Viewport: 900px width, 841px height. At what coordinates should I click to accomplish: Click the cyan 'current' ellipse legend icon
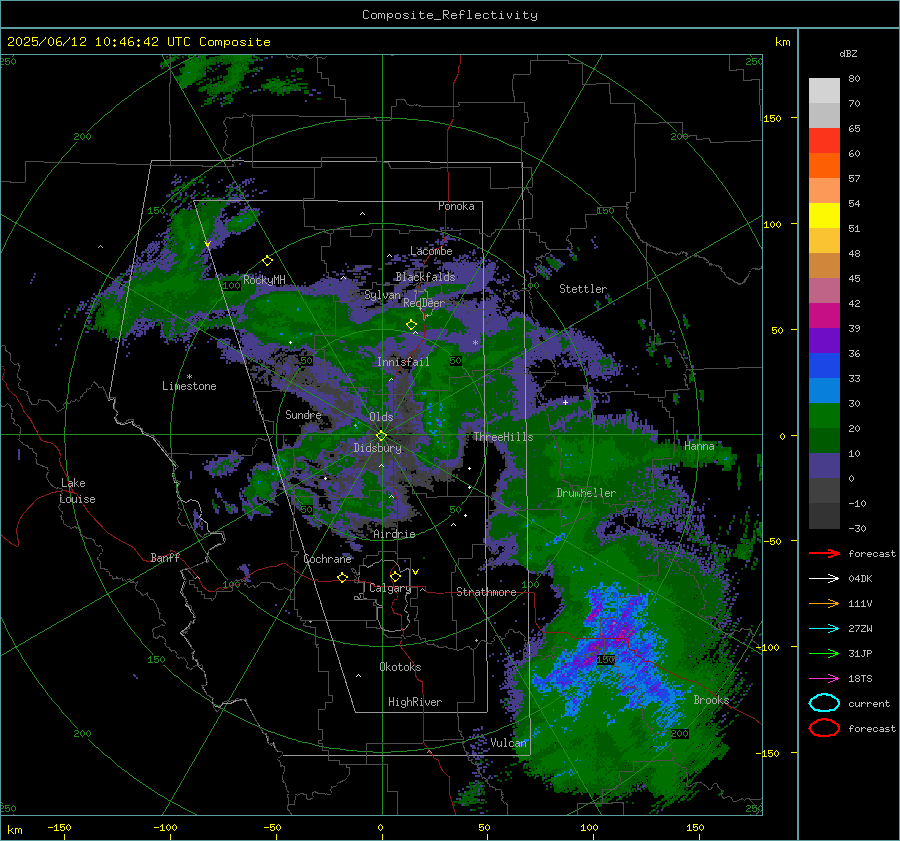click(x=824, y=703)
